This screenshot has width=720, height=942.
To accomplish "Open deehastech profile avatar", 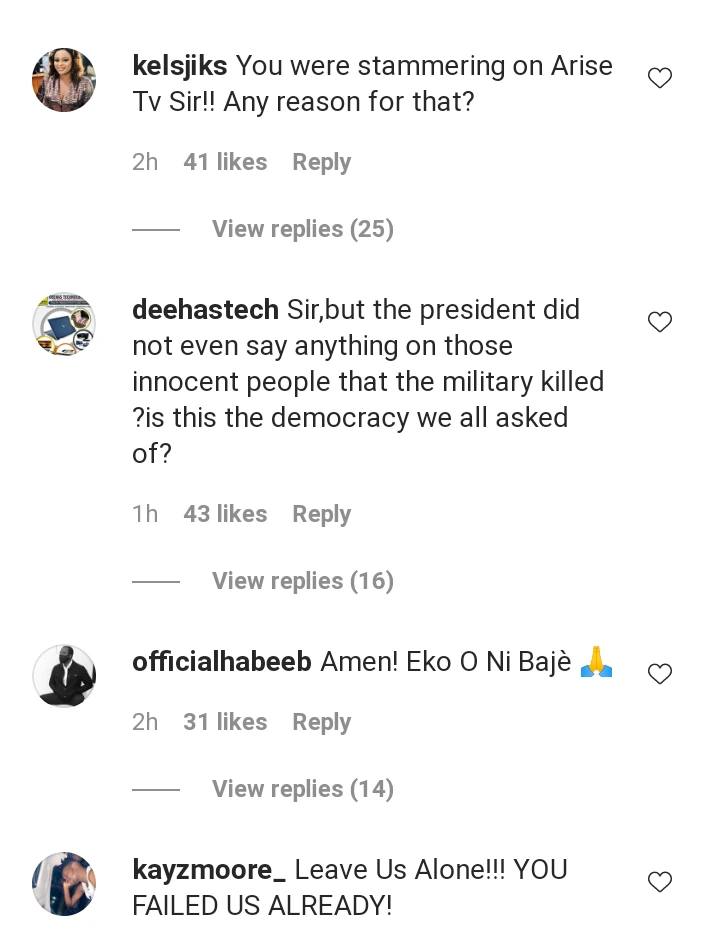I will click(64, 324).
